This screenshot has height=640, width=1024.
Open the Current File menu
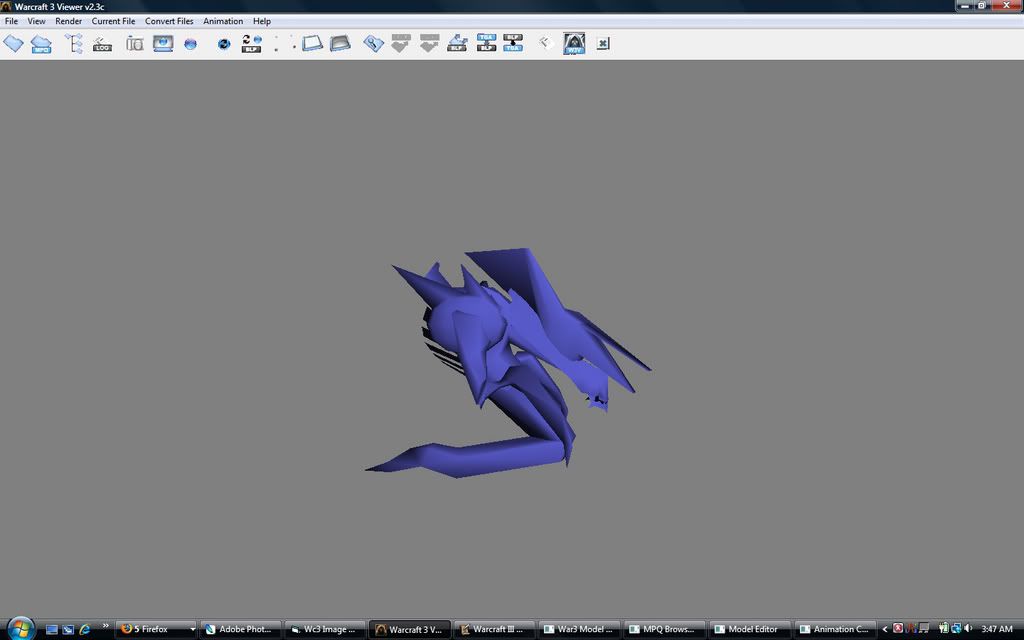(114, 21)
